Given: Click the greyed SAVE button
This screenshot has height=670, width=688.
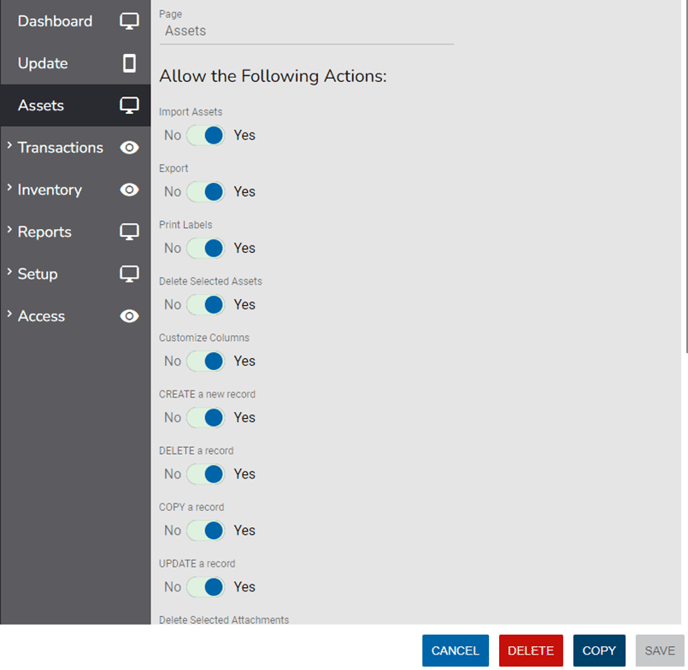Looking at the screenshot, I should click(660, 650).
